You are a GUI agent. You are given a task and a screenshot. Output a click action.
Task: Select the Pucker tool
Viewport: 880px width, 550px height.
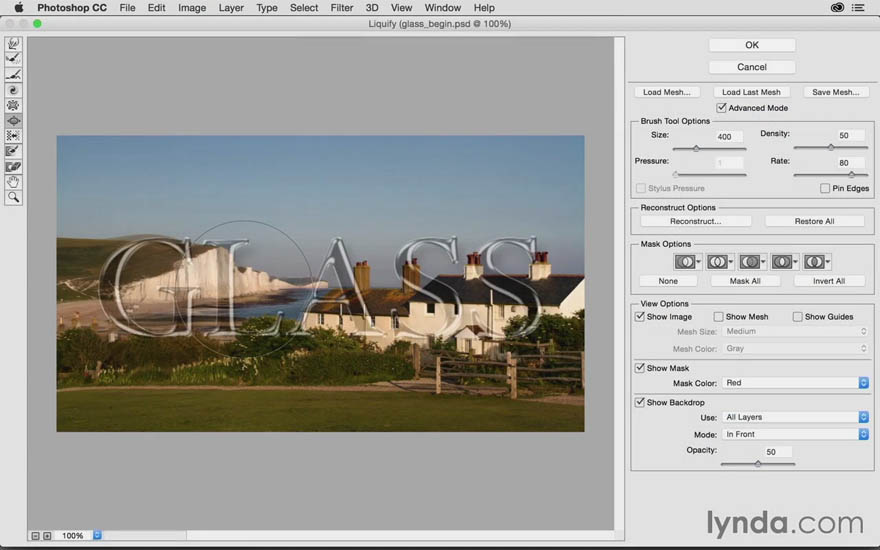pos(13,105)
